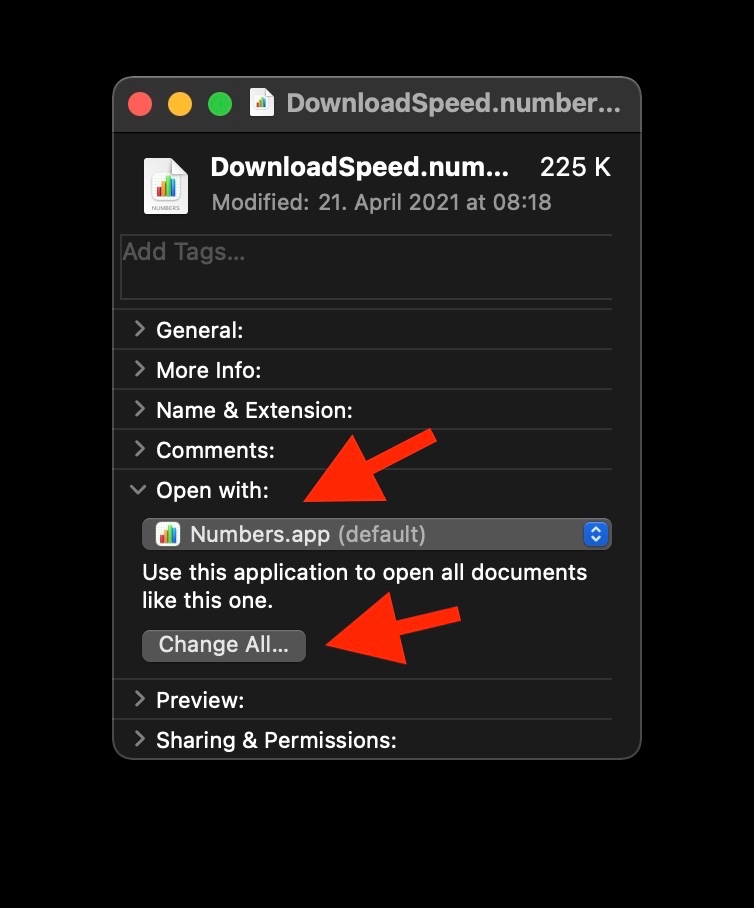Click the Change All button
The height and width of the screenshot is (908, 754).
coord(224,645)
